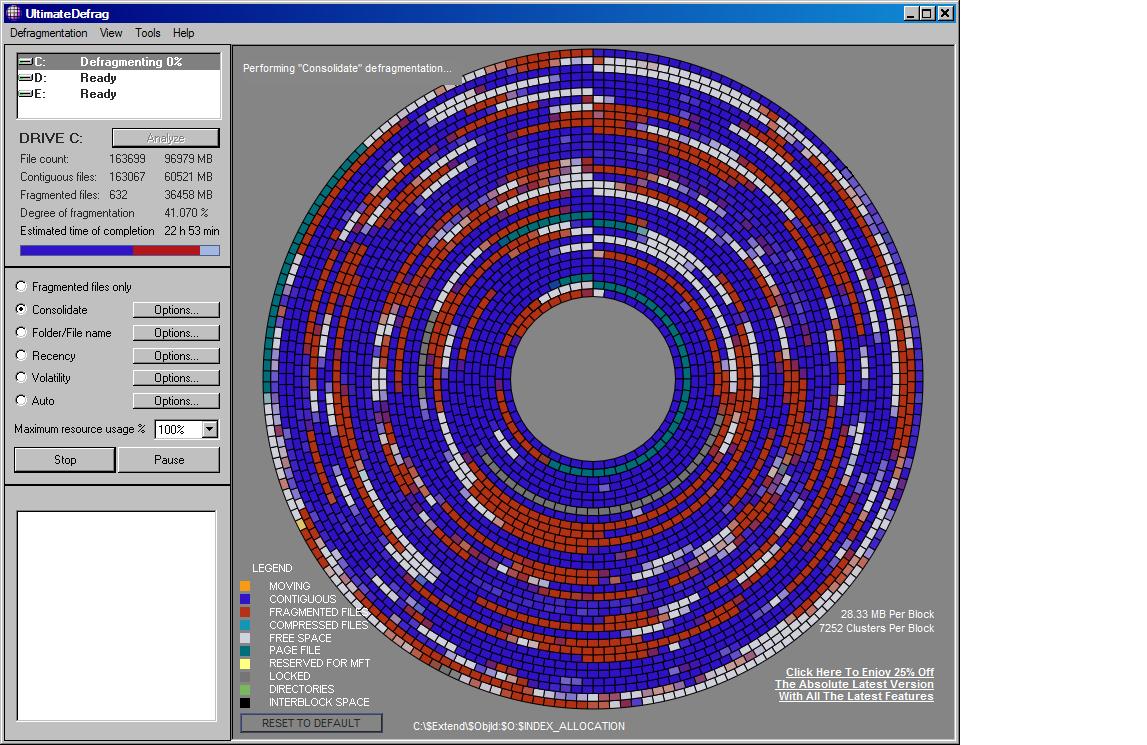The width and height of the screenshot is (1147, 745).
Task: Click the 'Ready' status of drive D:
Action: [98, 78]
